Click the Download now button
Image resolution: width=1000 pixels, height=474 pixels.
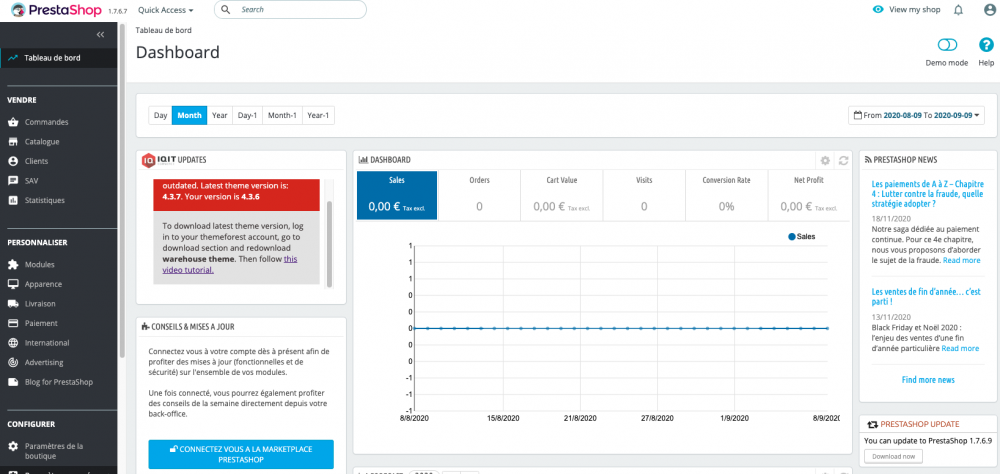(893, 457)
